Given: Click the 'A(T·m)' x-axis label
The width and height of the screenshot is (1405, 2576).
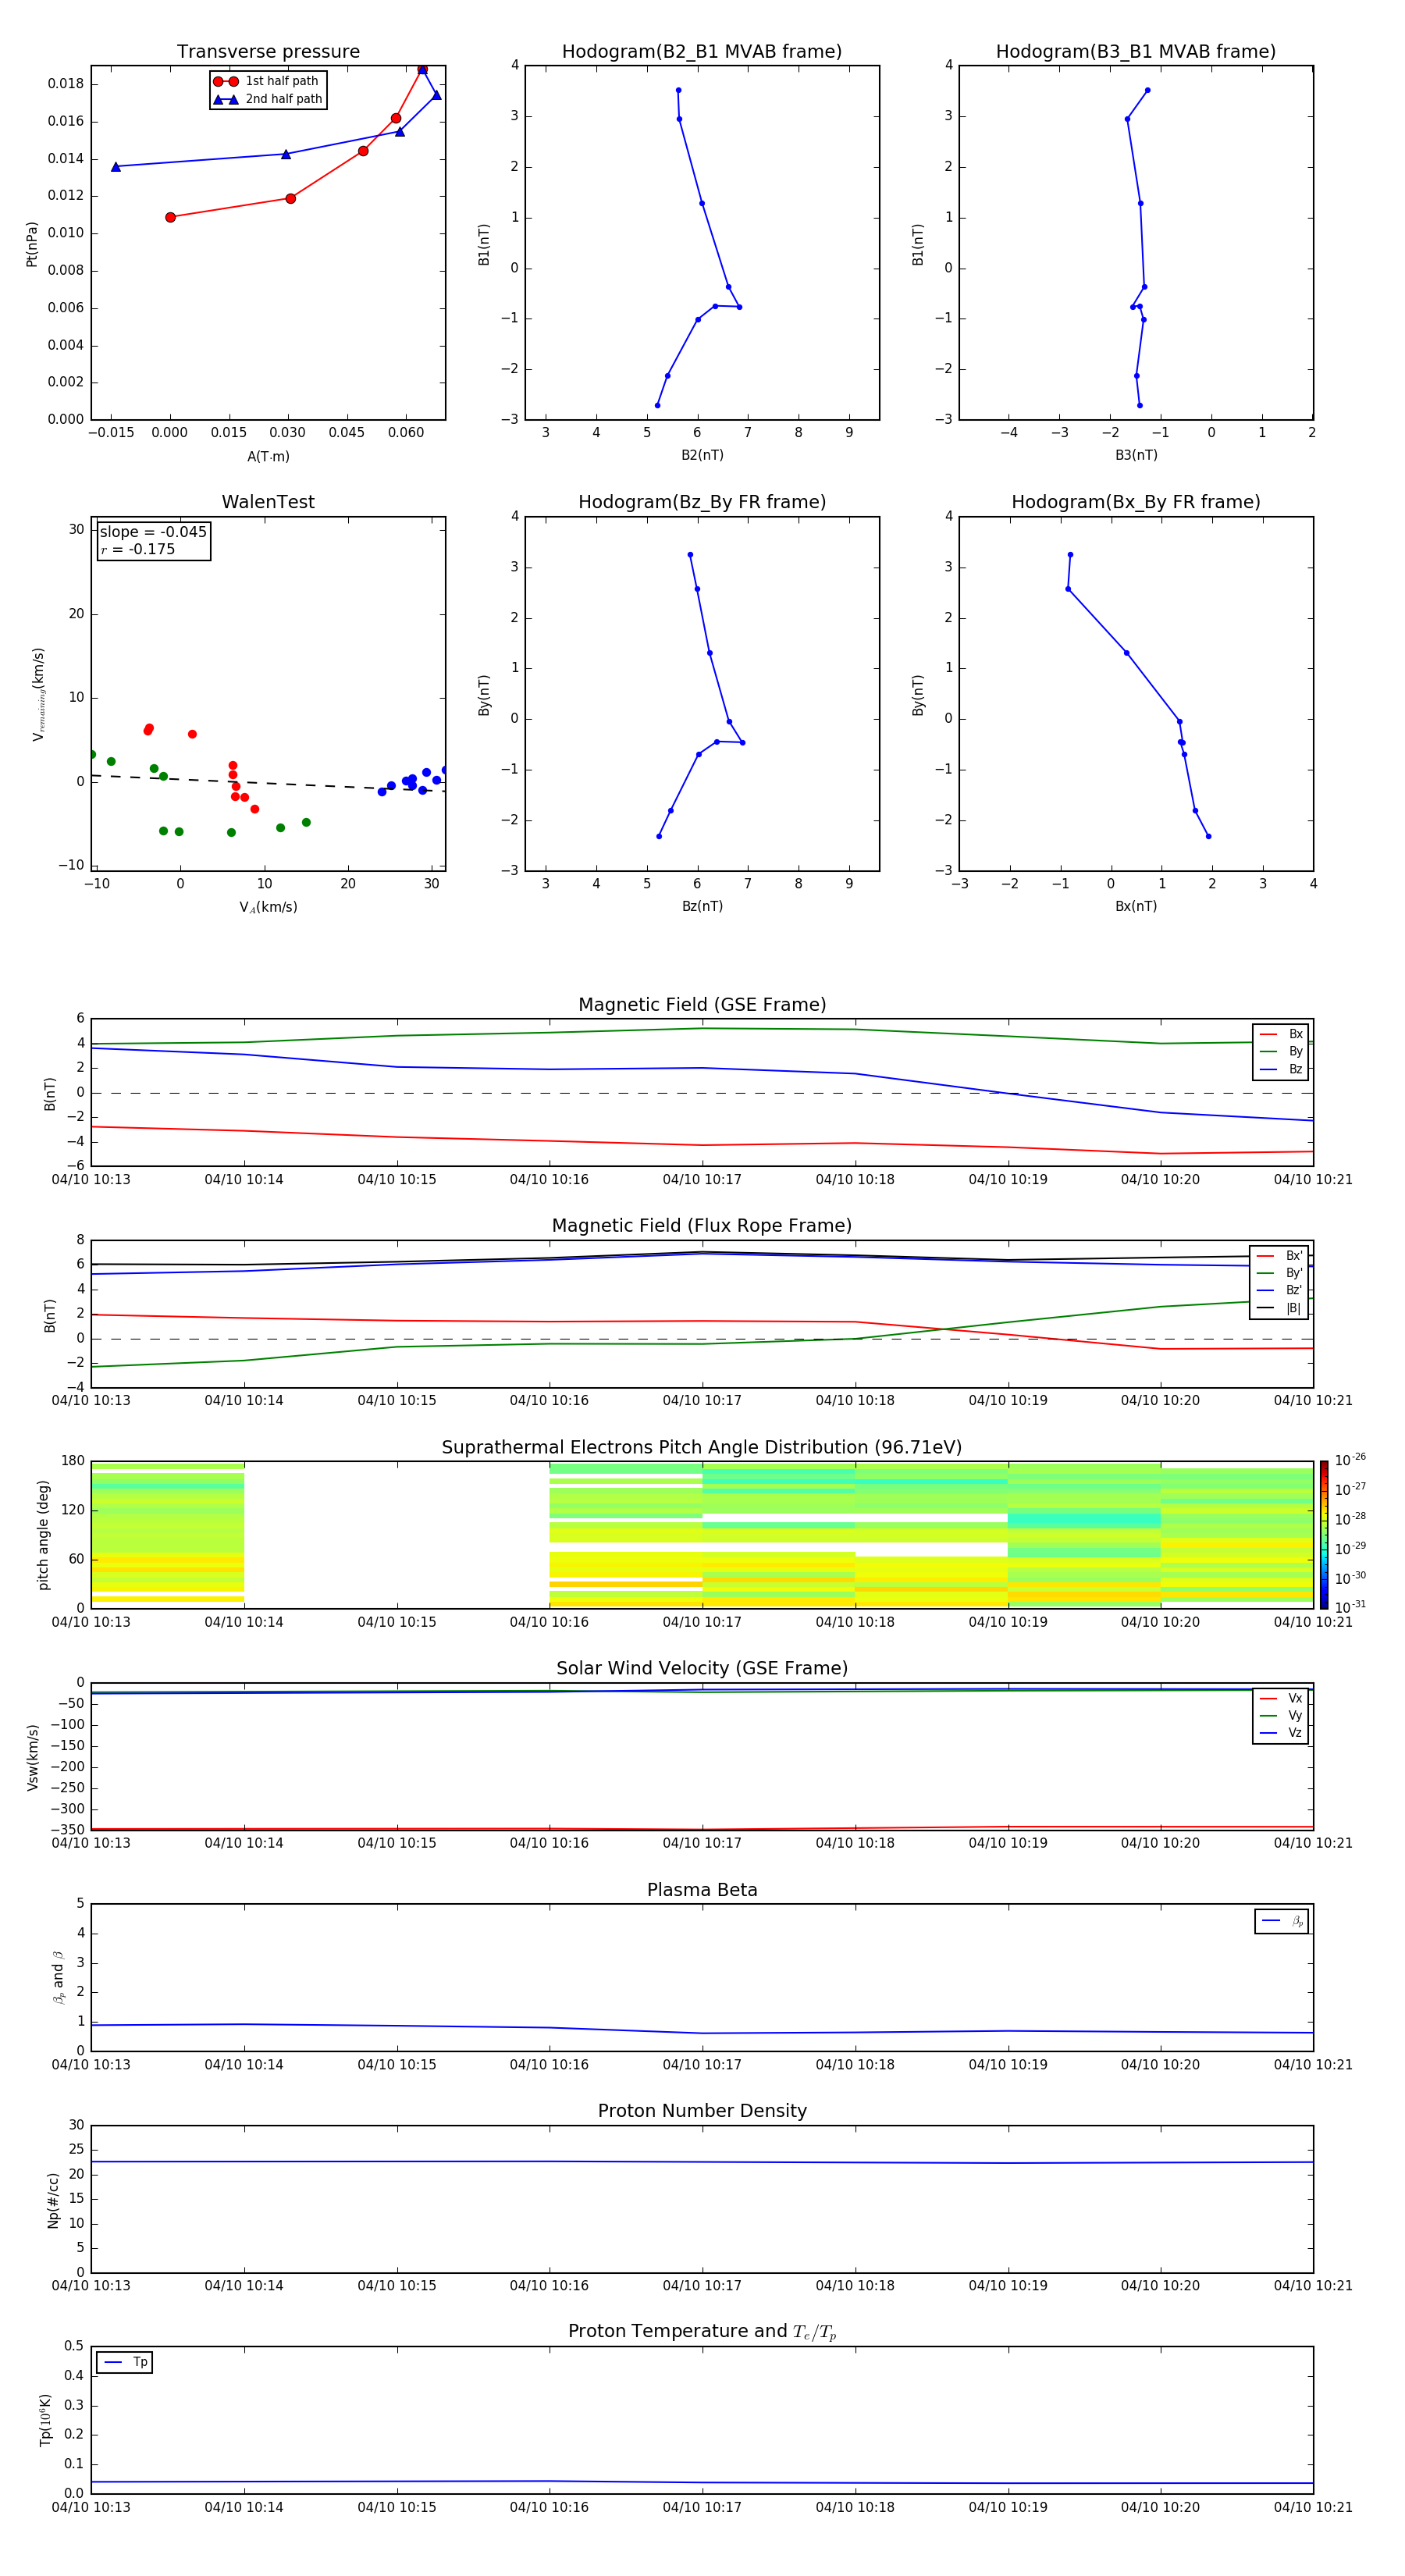Looking at the screenshot, I should (268, 456).
